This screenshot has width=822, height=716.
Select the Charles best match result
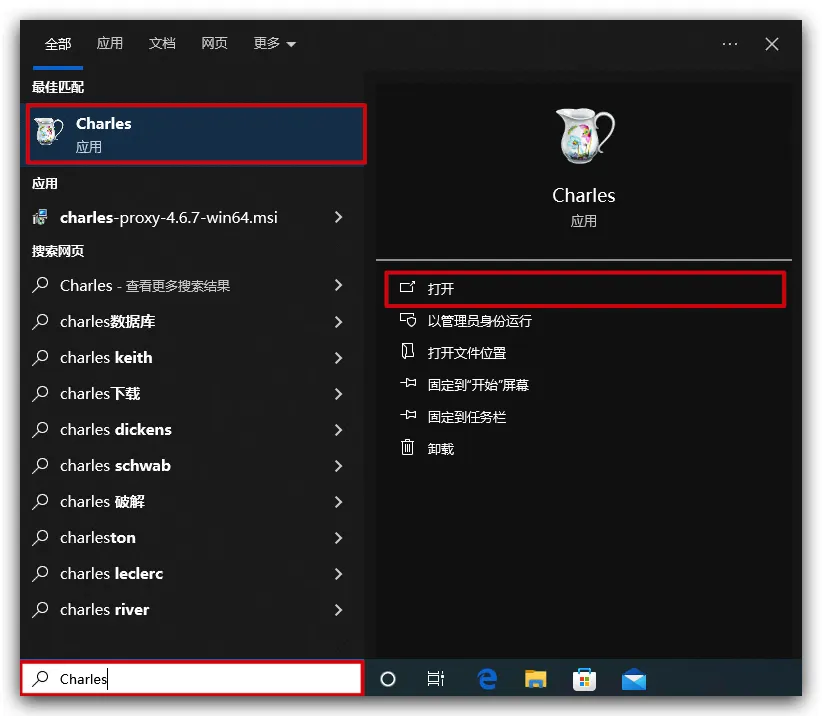196,134
